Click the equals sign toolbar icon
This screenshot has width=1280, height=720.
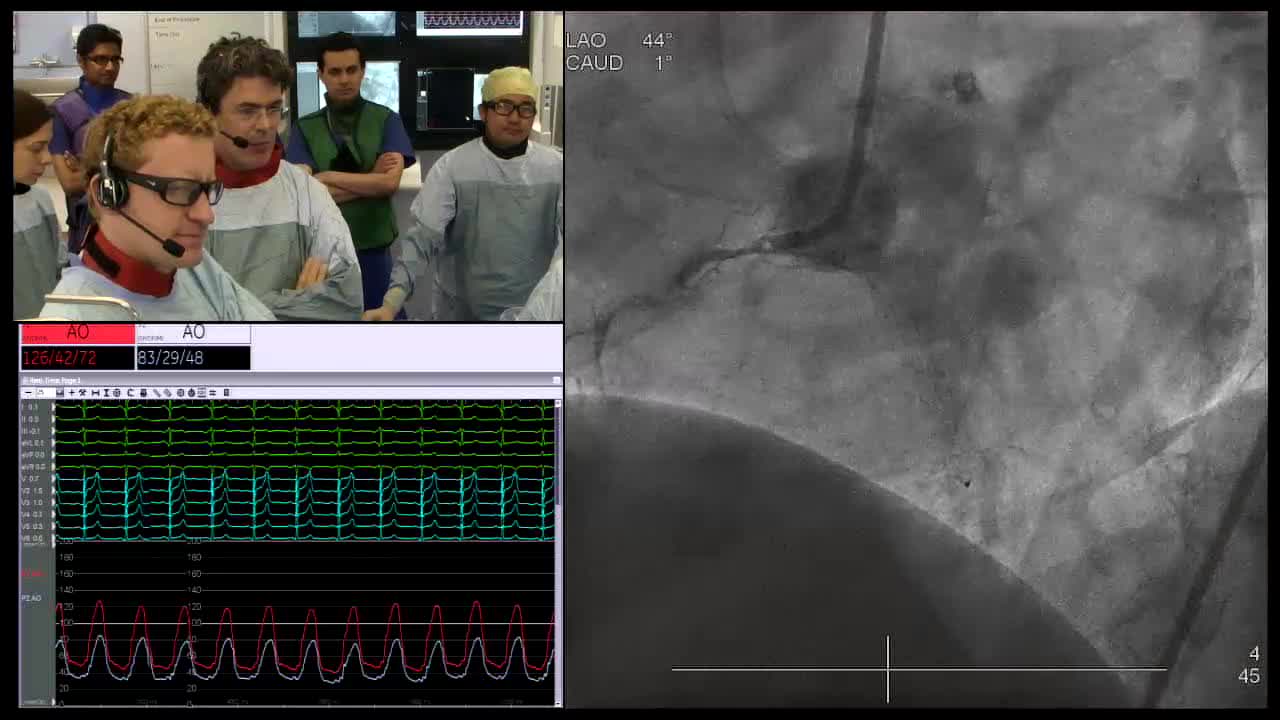[213, 393]
